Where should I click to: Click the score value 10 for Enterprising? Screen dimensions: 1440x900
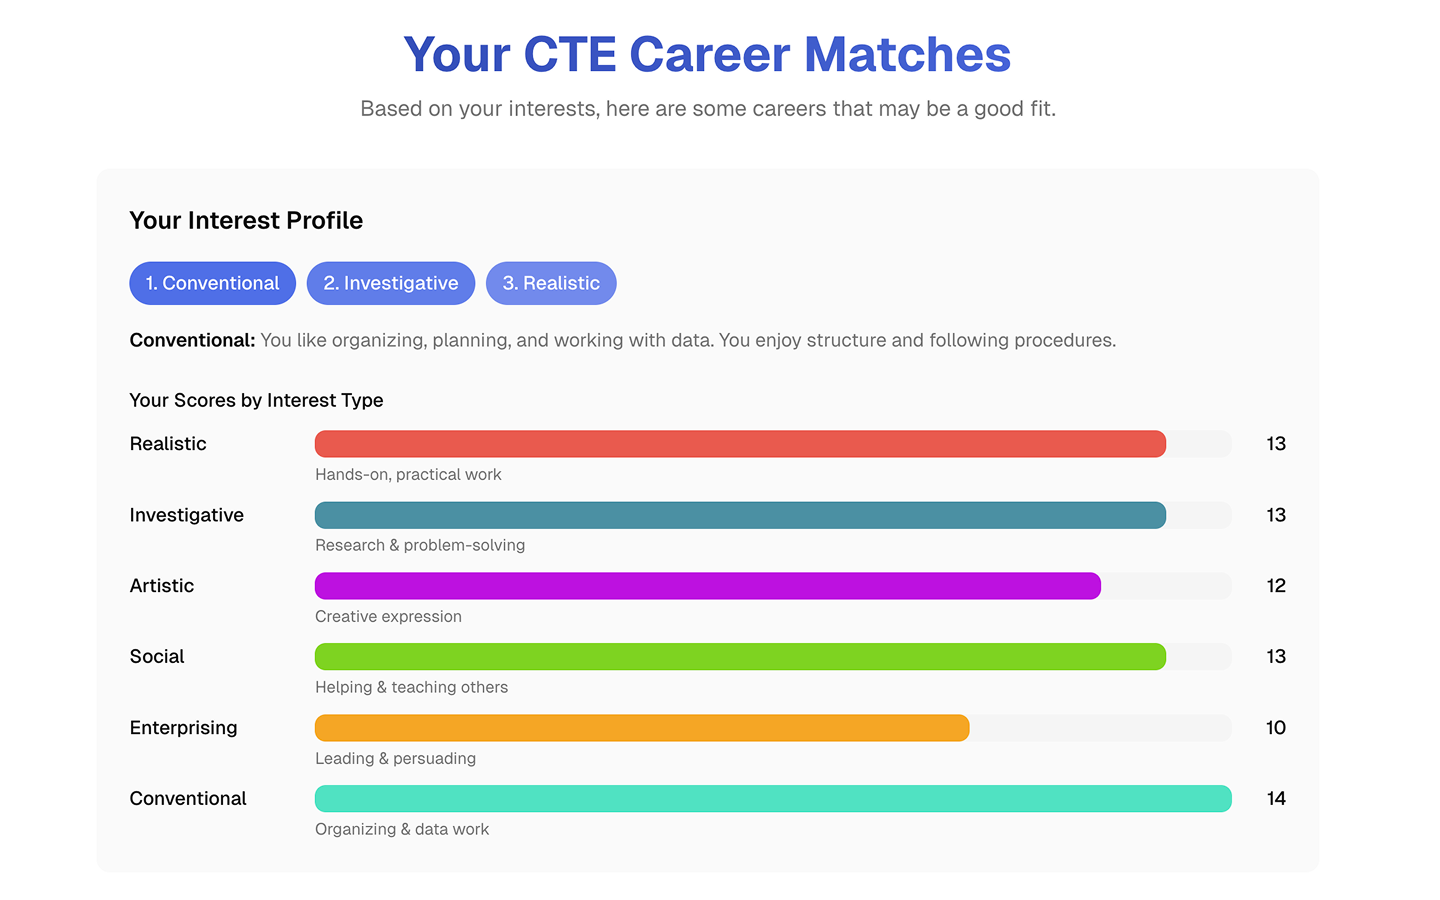tap(1275, 728)
